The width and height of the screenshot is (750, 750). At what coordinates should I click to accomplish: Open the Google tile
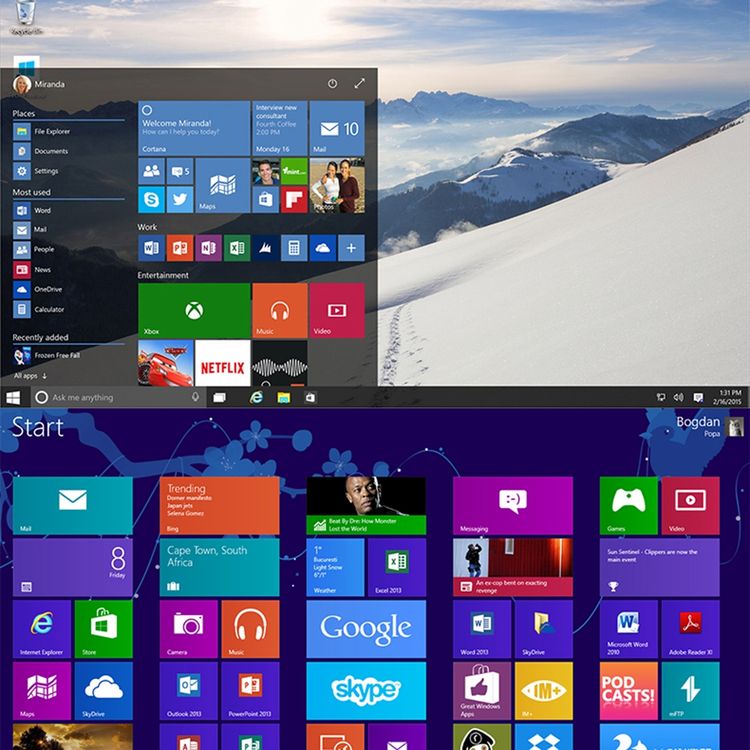366,629
